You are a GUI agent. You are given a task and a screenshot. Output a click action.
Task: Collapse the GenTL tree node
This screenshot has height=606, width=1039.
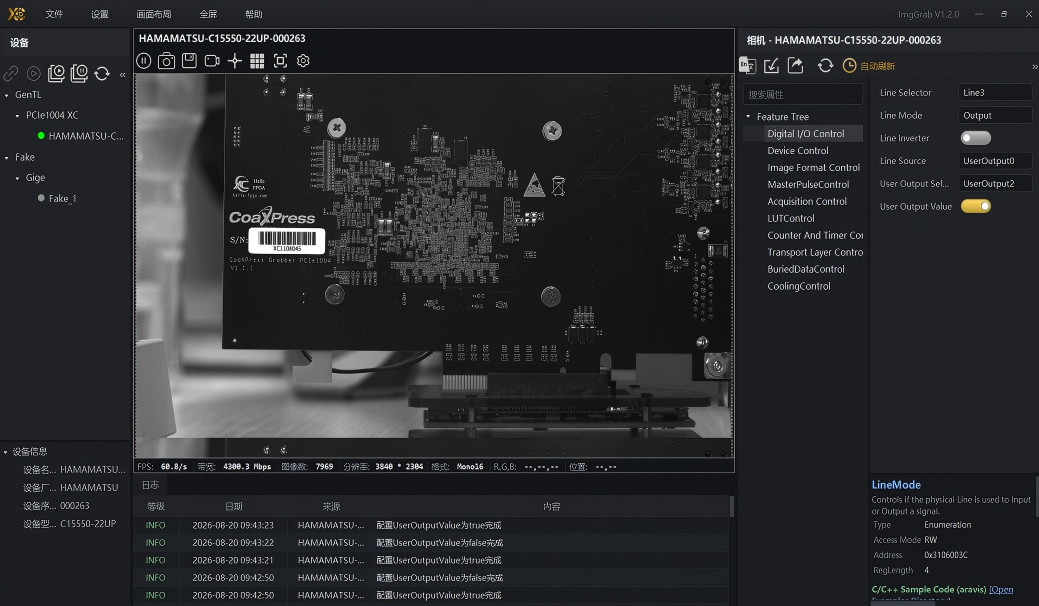(7, 95)
